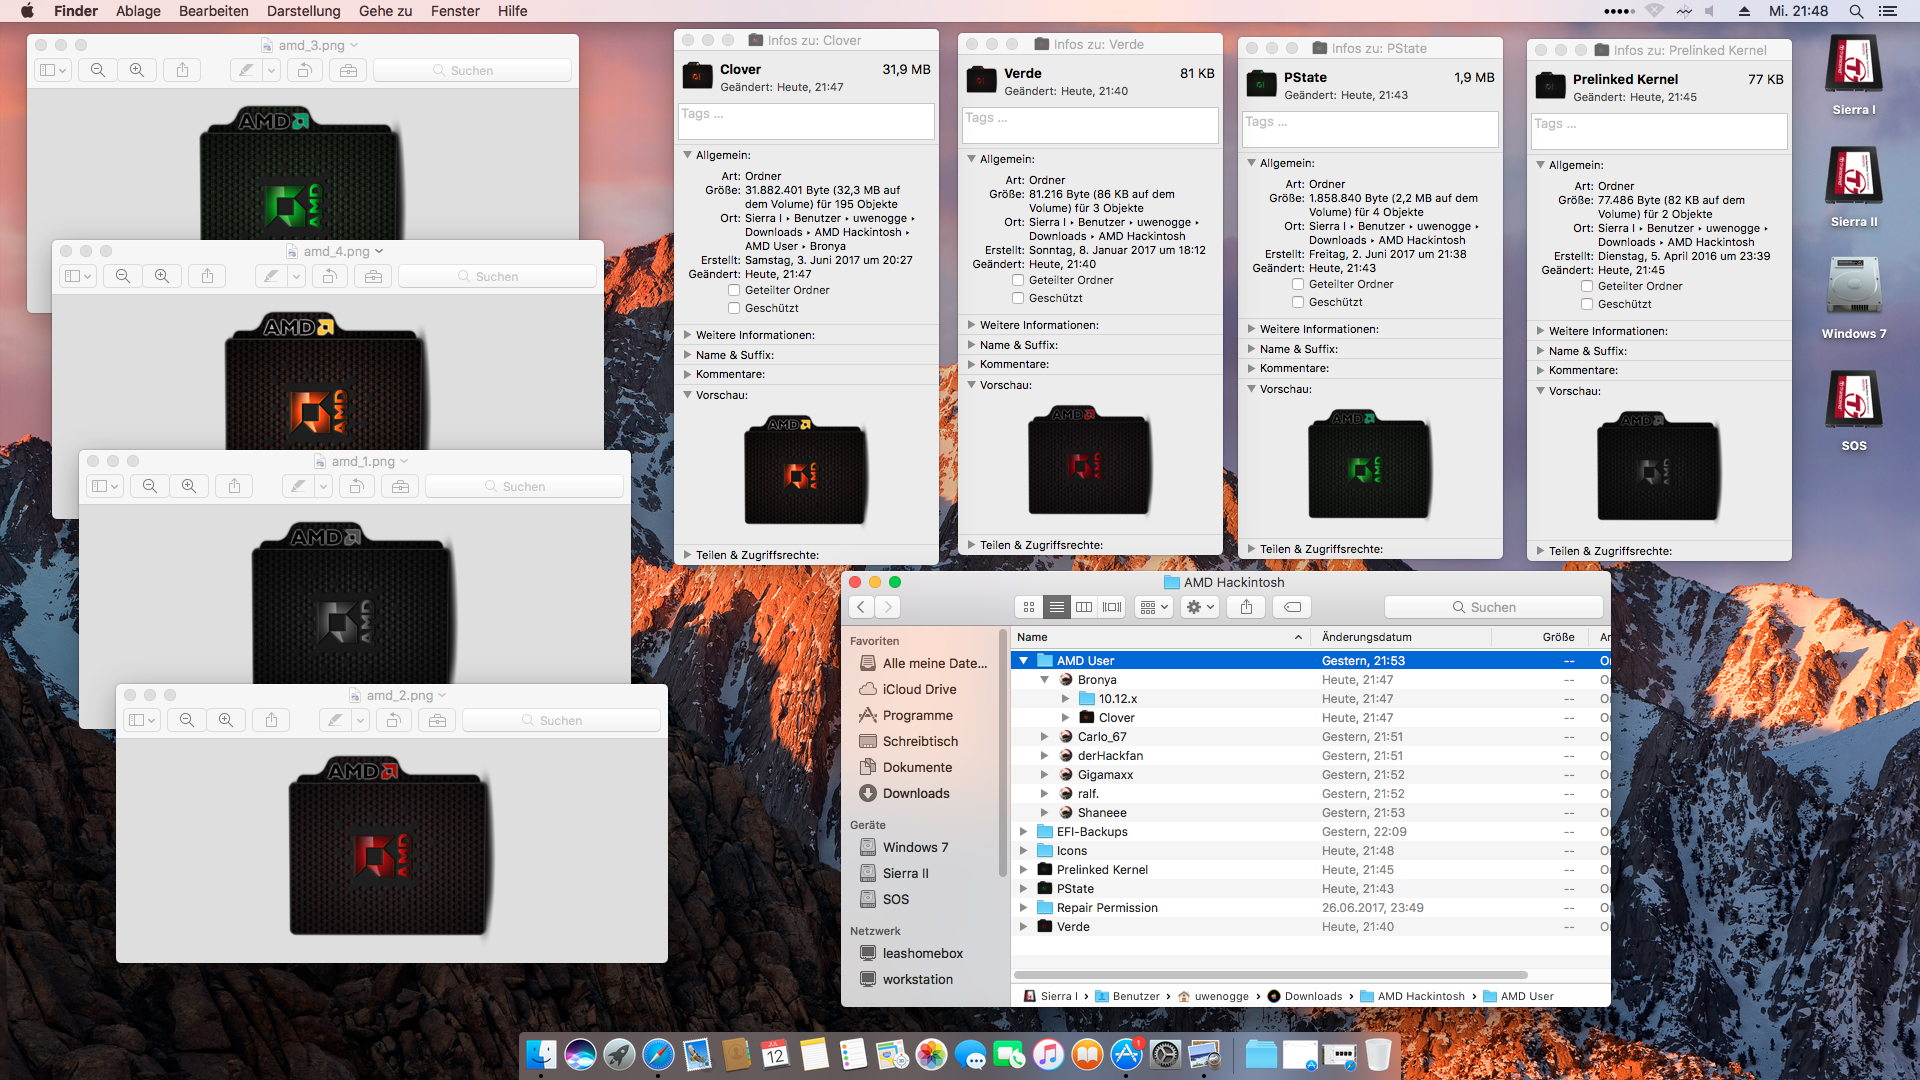The height and width of the screenshot is (1080, 1920).
Task: Open markup toolbox in amd_1.png window
Action: point(400,486)
